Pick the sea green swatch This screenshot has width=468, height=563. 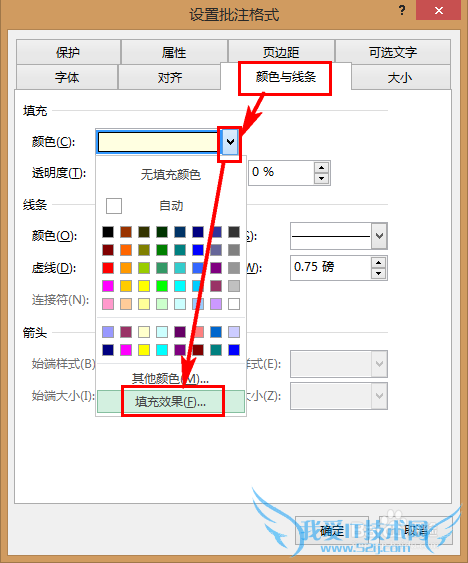[x=162, y=268]
